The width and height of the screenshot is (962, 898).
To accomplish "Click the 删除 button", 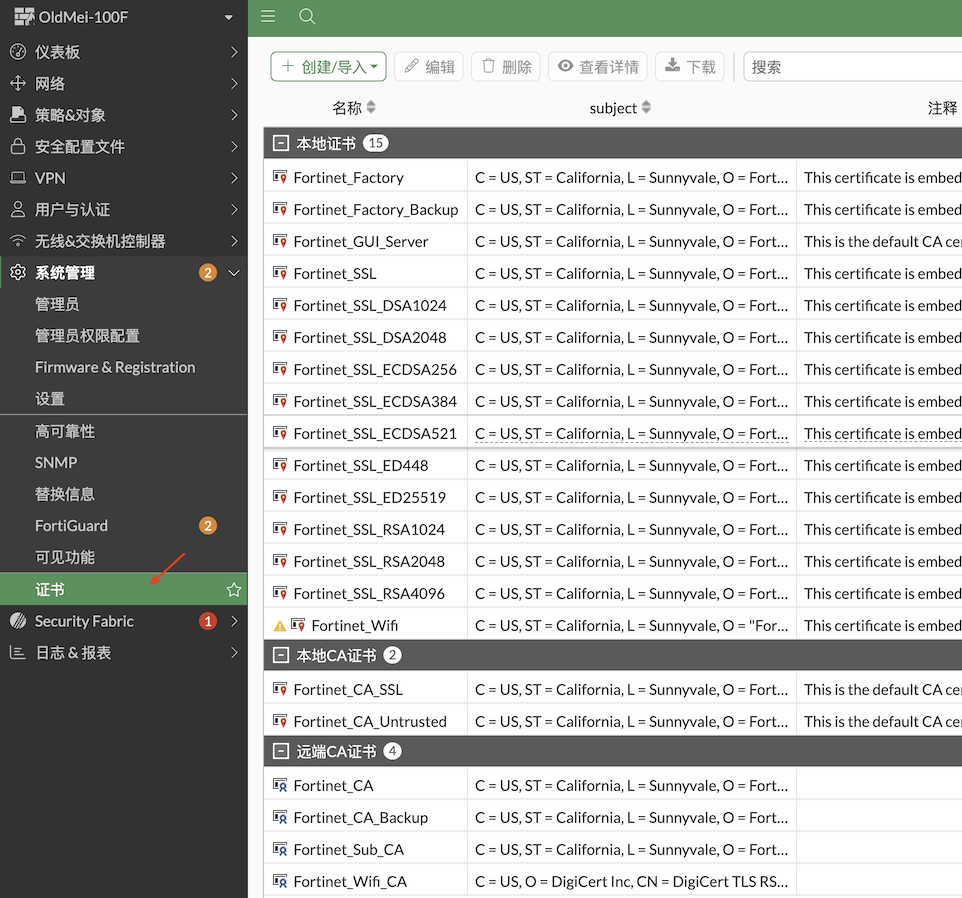I will tap(506, 66).
